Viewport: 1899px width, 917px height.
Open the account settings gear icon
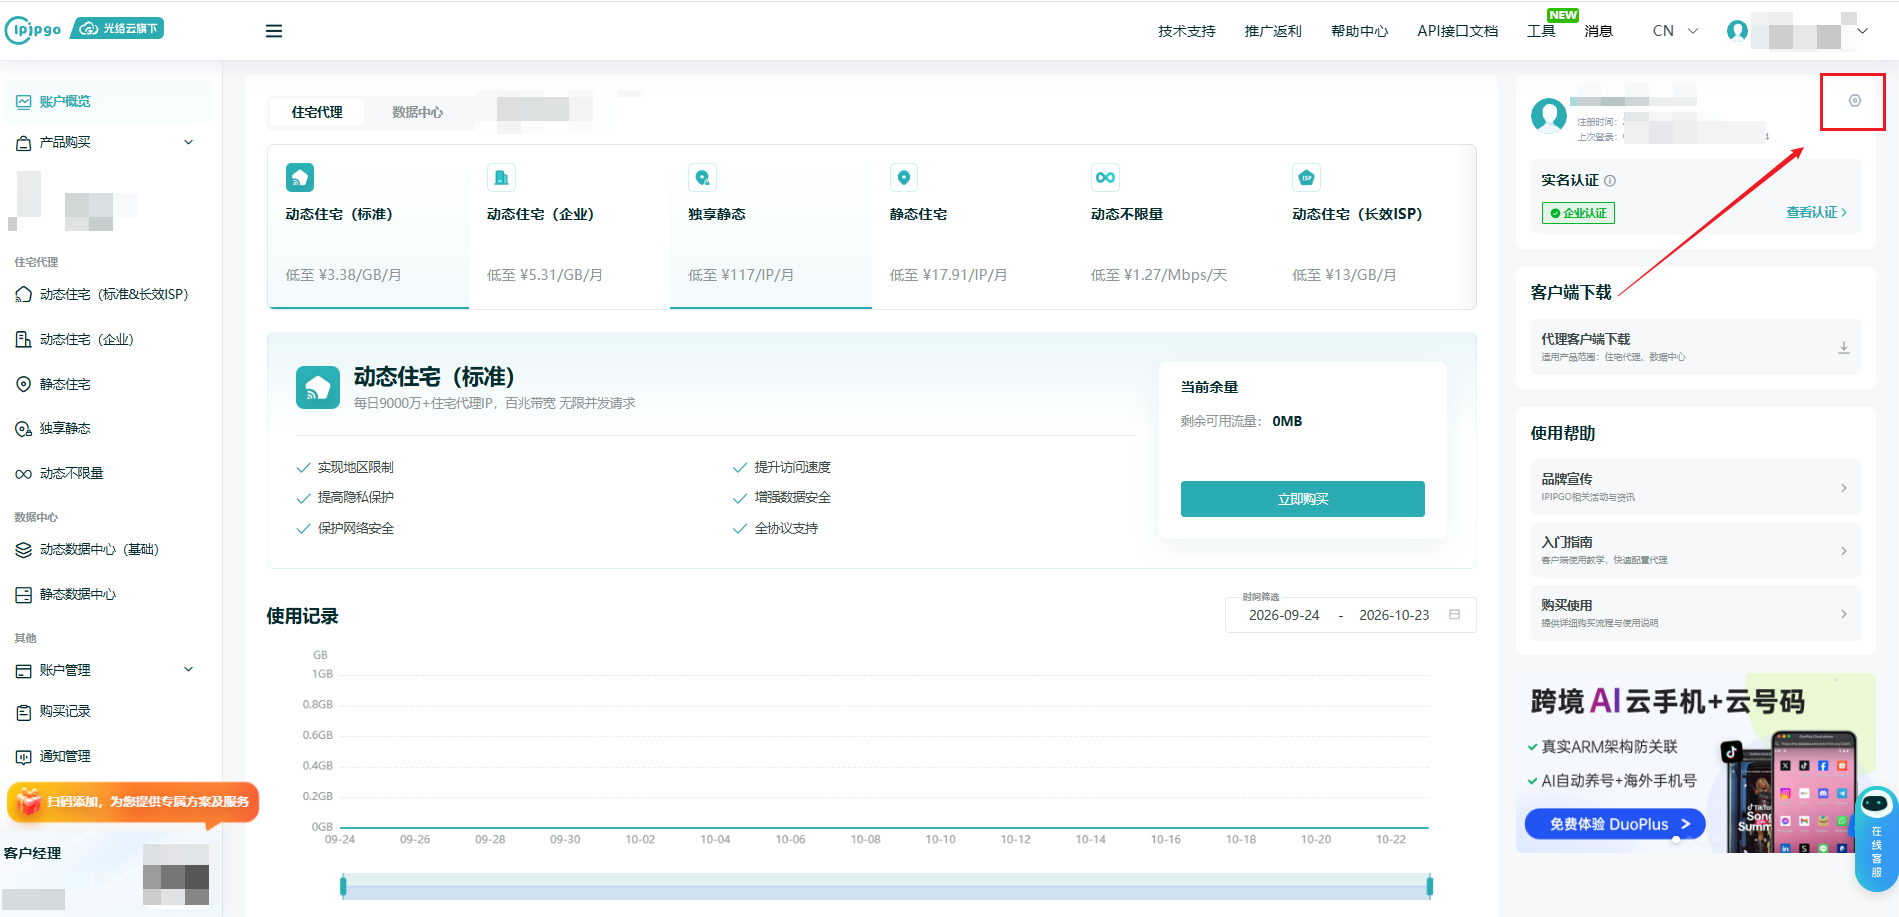click(x=1855, y=101)
